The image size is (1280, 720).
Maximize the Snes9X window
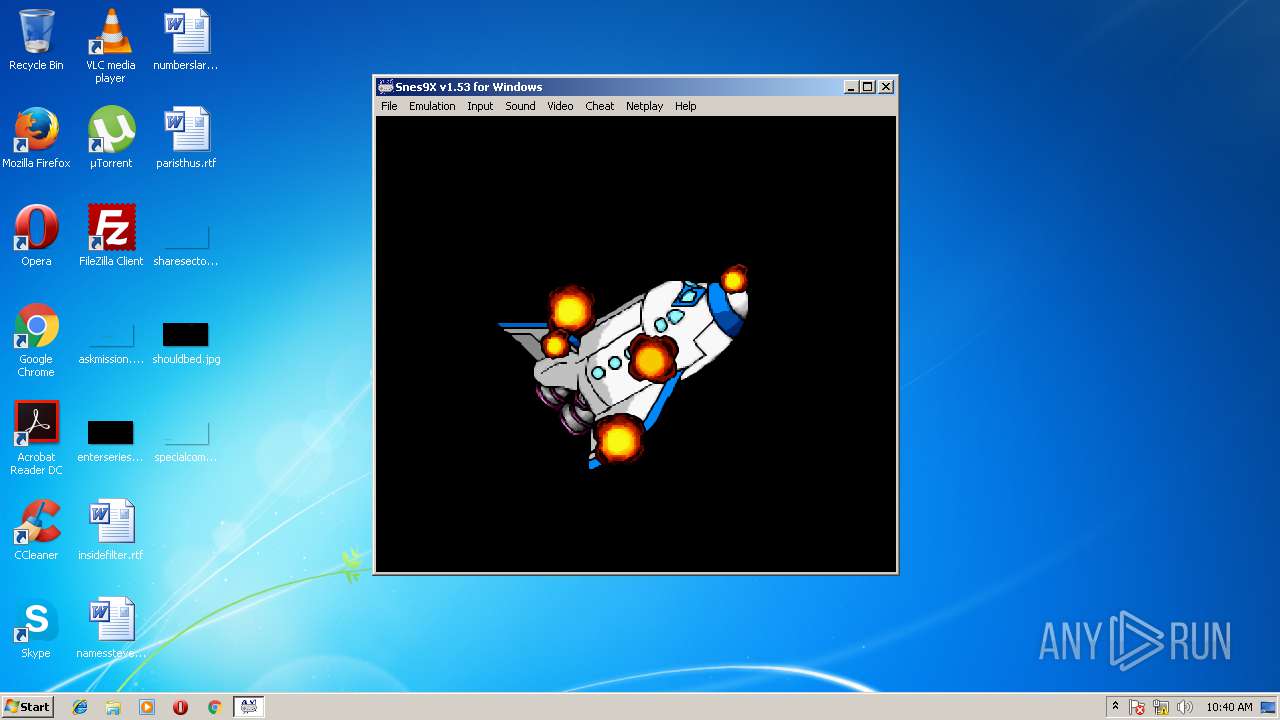point(867,87)
